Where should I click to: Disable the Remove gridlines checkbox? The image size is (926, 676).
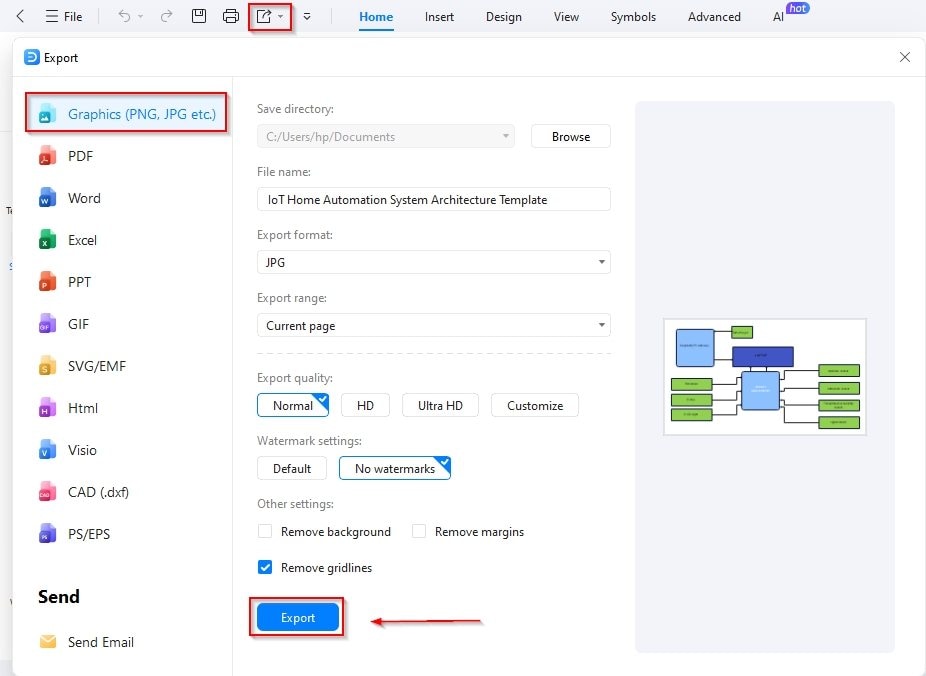pyautogui.click(x=265, y=567)
